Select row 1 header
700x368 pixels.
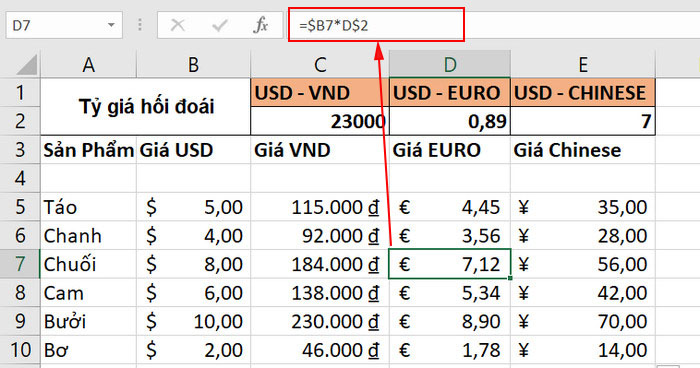20,92
